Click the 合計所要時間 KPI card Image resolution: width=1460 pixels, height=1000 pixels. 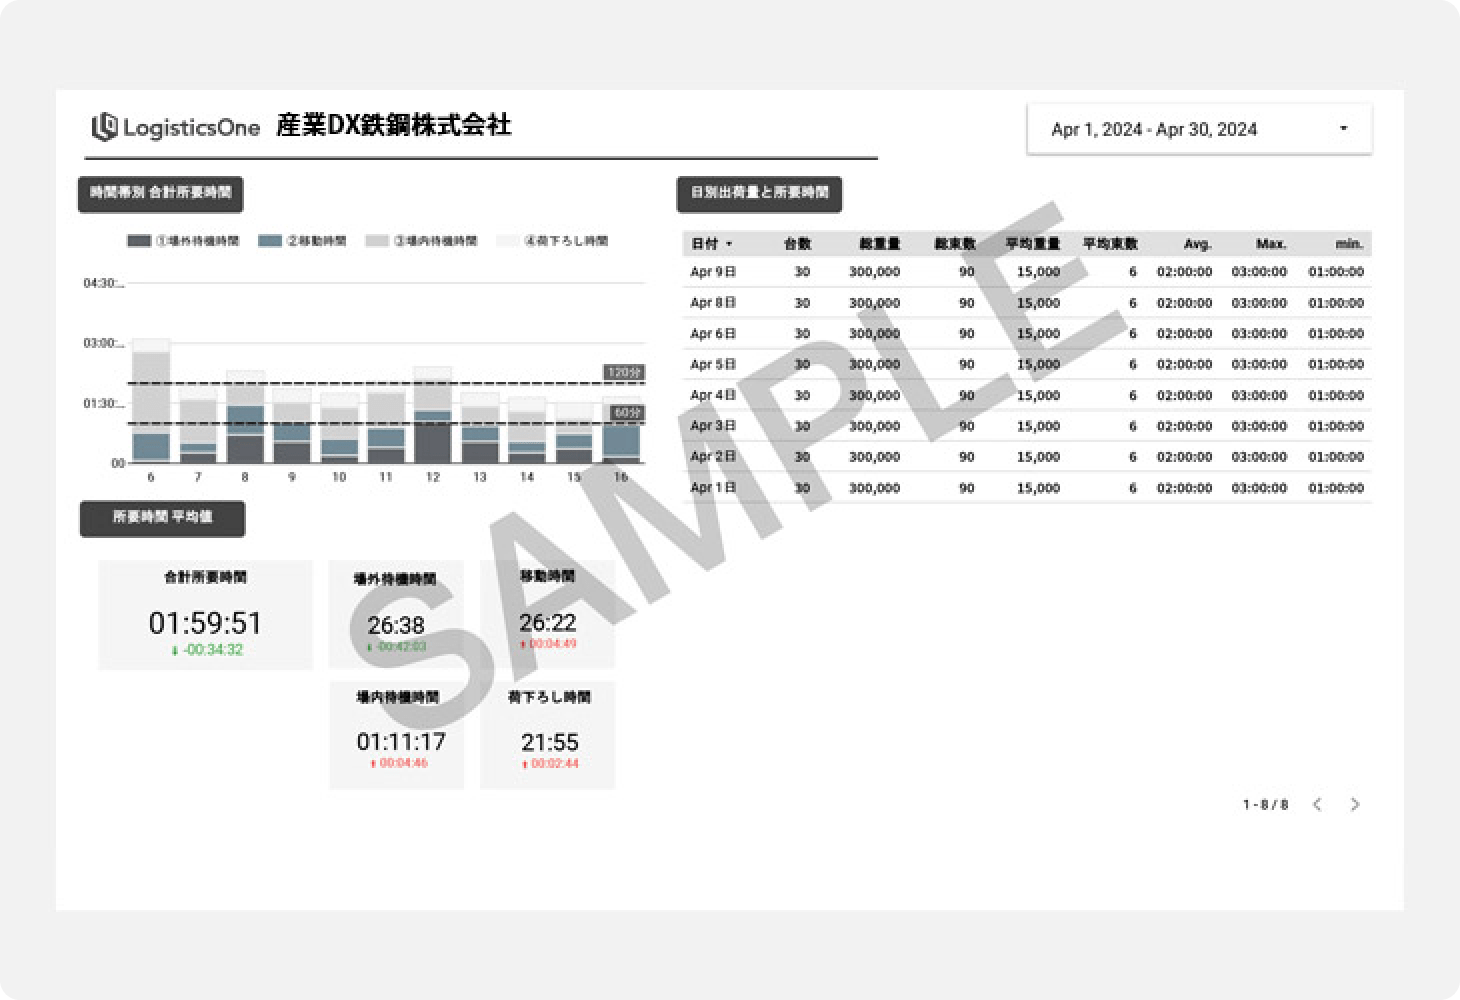205,615
